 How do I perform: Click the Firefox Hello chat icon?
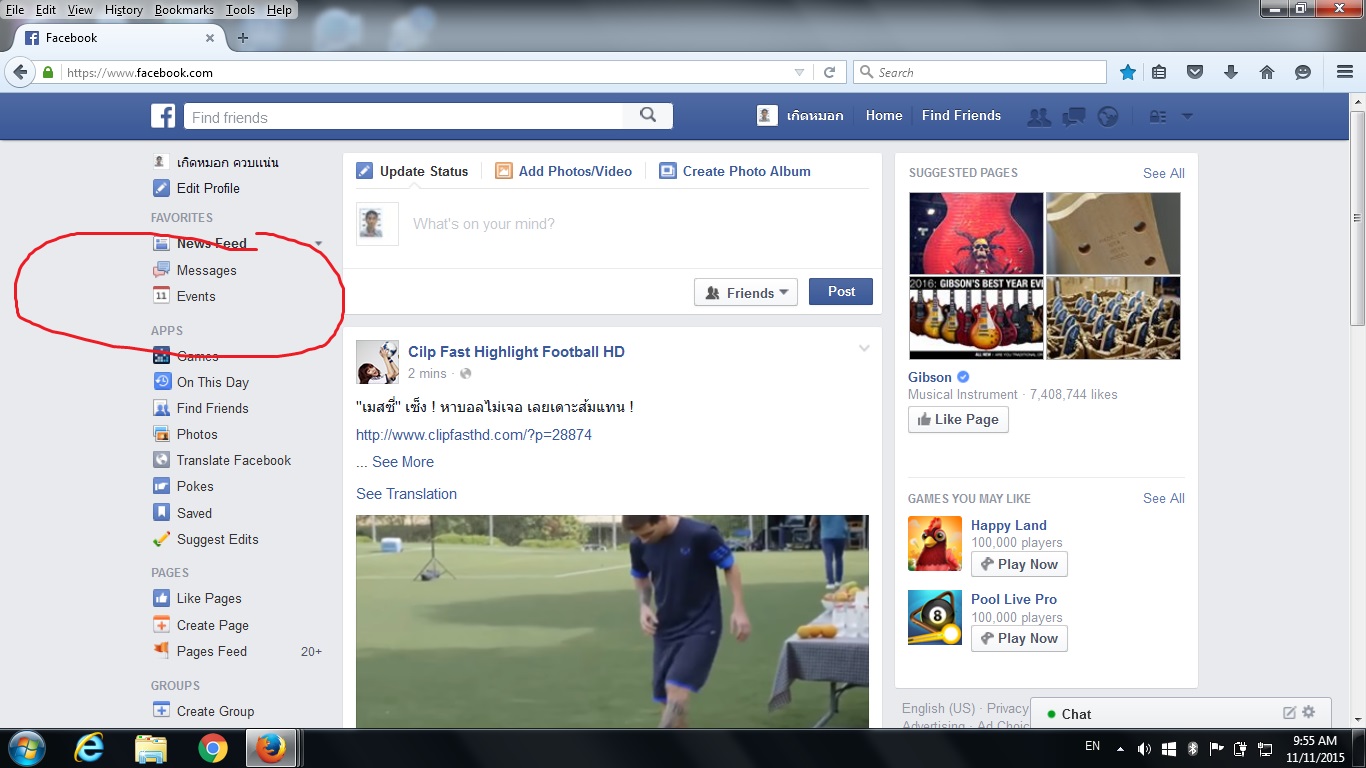[x=1303, y=72]
